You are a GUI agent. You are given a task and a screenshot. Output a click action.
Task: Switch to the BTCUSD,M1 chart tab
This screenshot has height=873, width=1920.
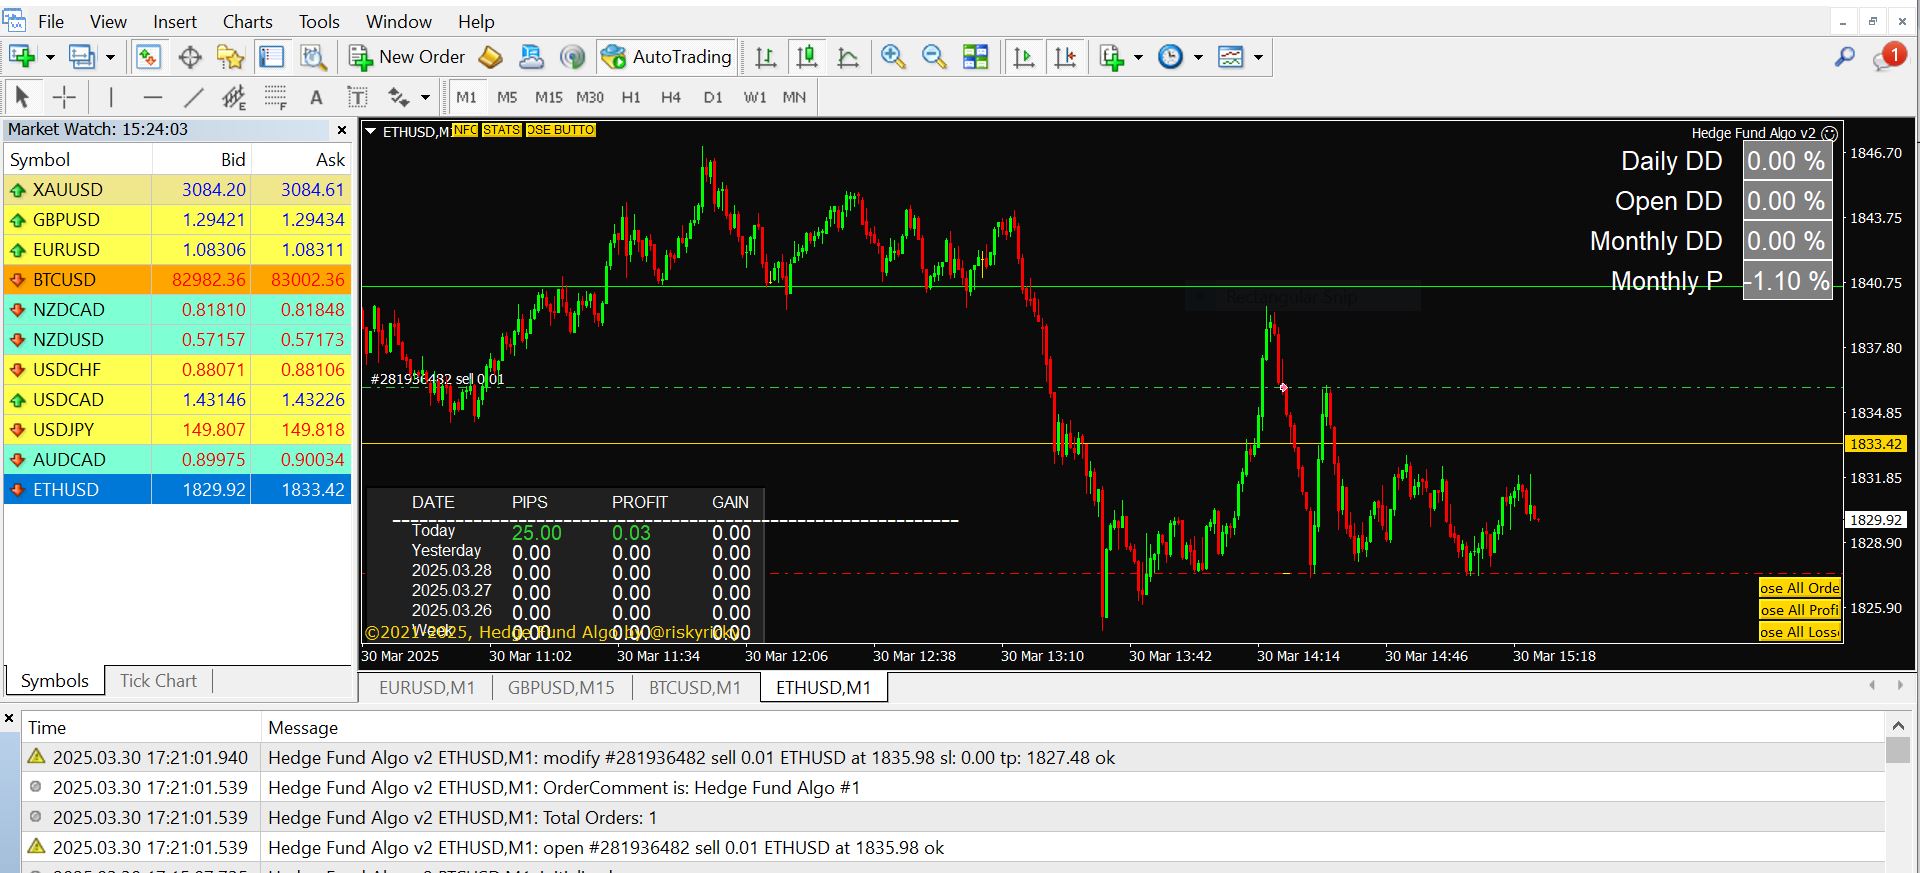point(694,687)
